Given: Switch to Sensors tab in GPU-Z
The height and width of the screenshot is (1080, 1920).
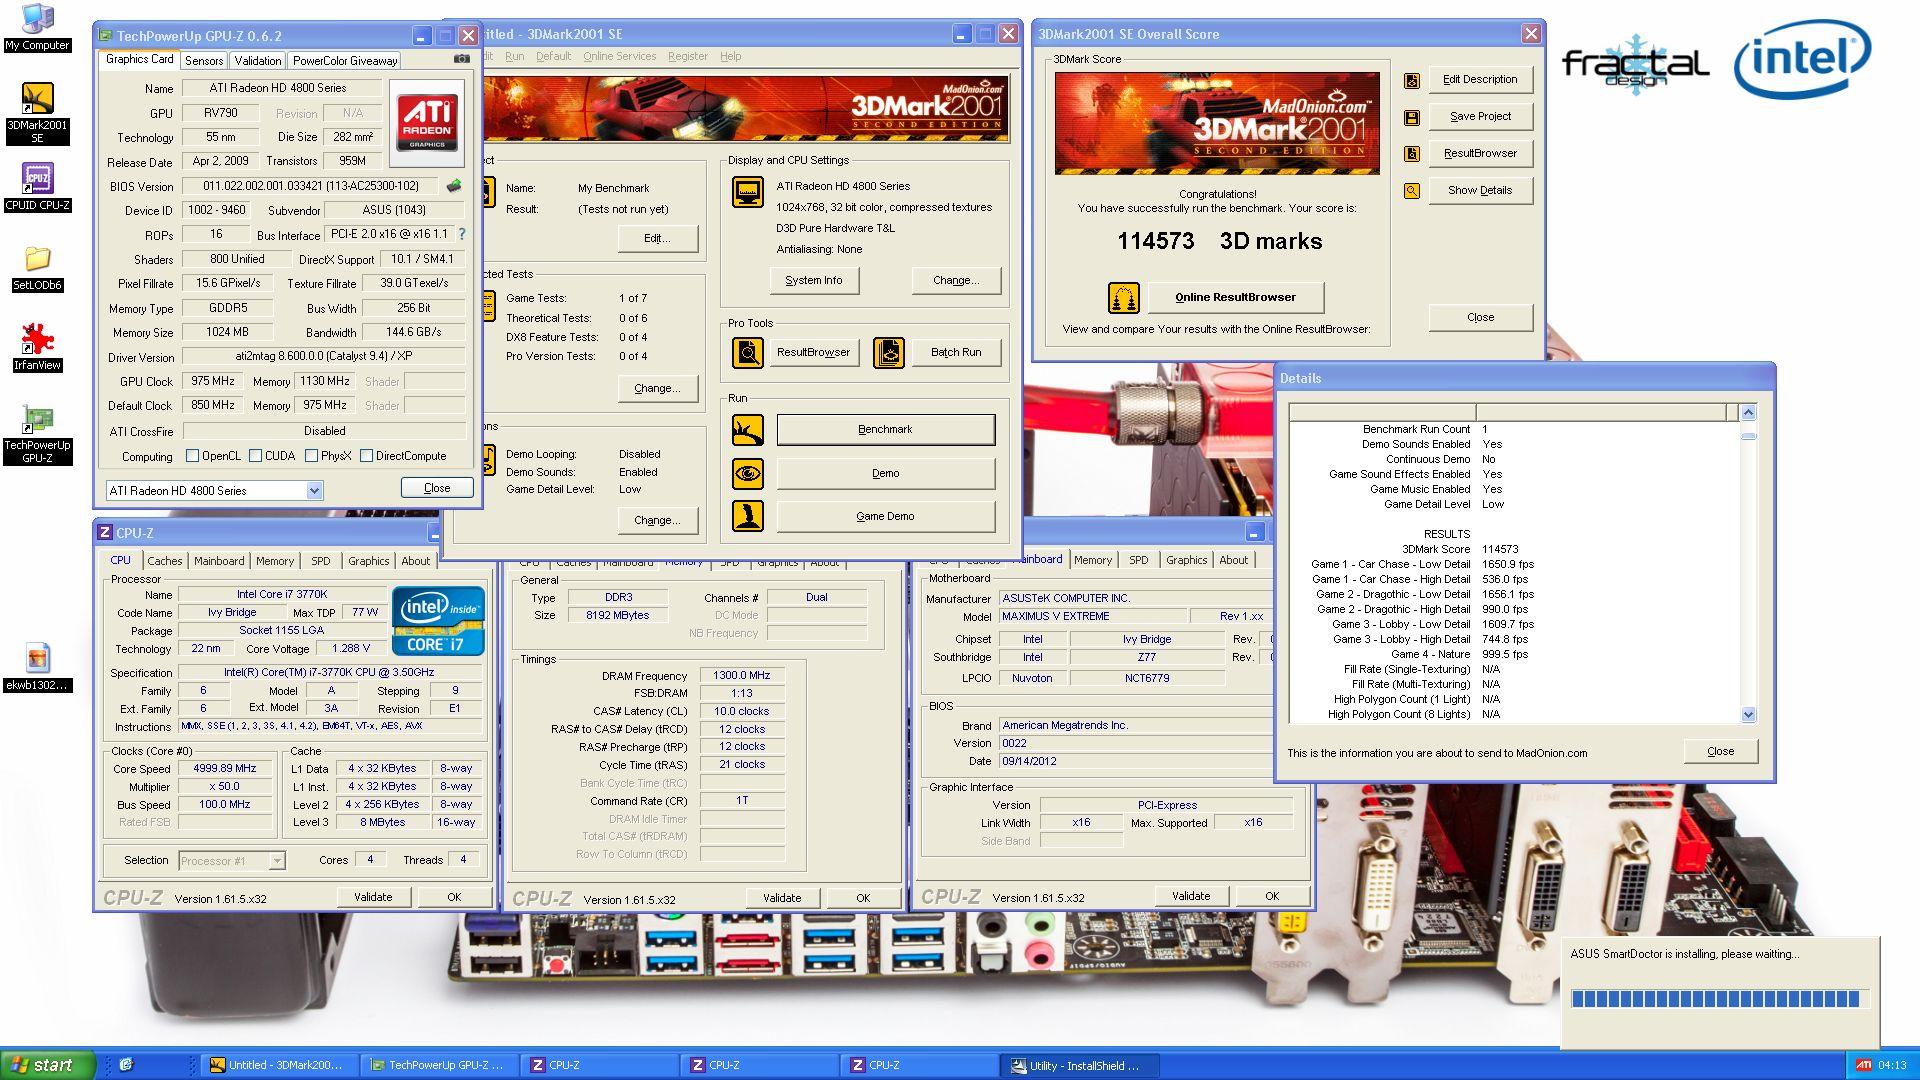Looking at the screenshot, I should [204, 61].
